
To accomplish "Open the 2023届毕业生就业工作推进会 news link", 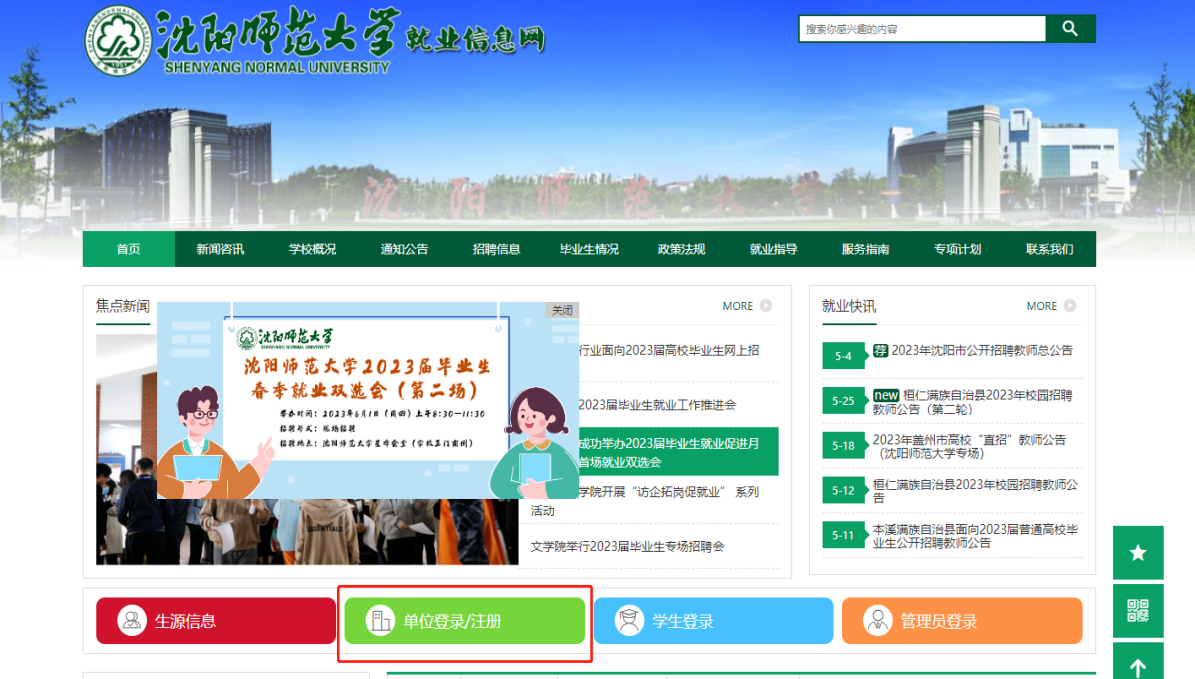I will 657,405.
